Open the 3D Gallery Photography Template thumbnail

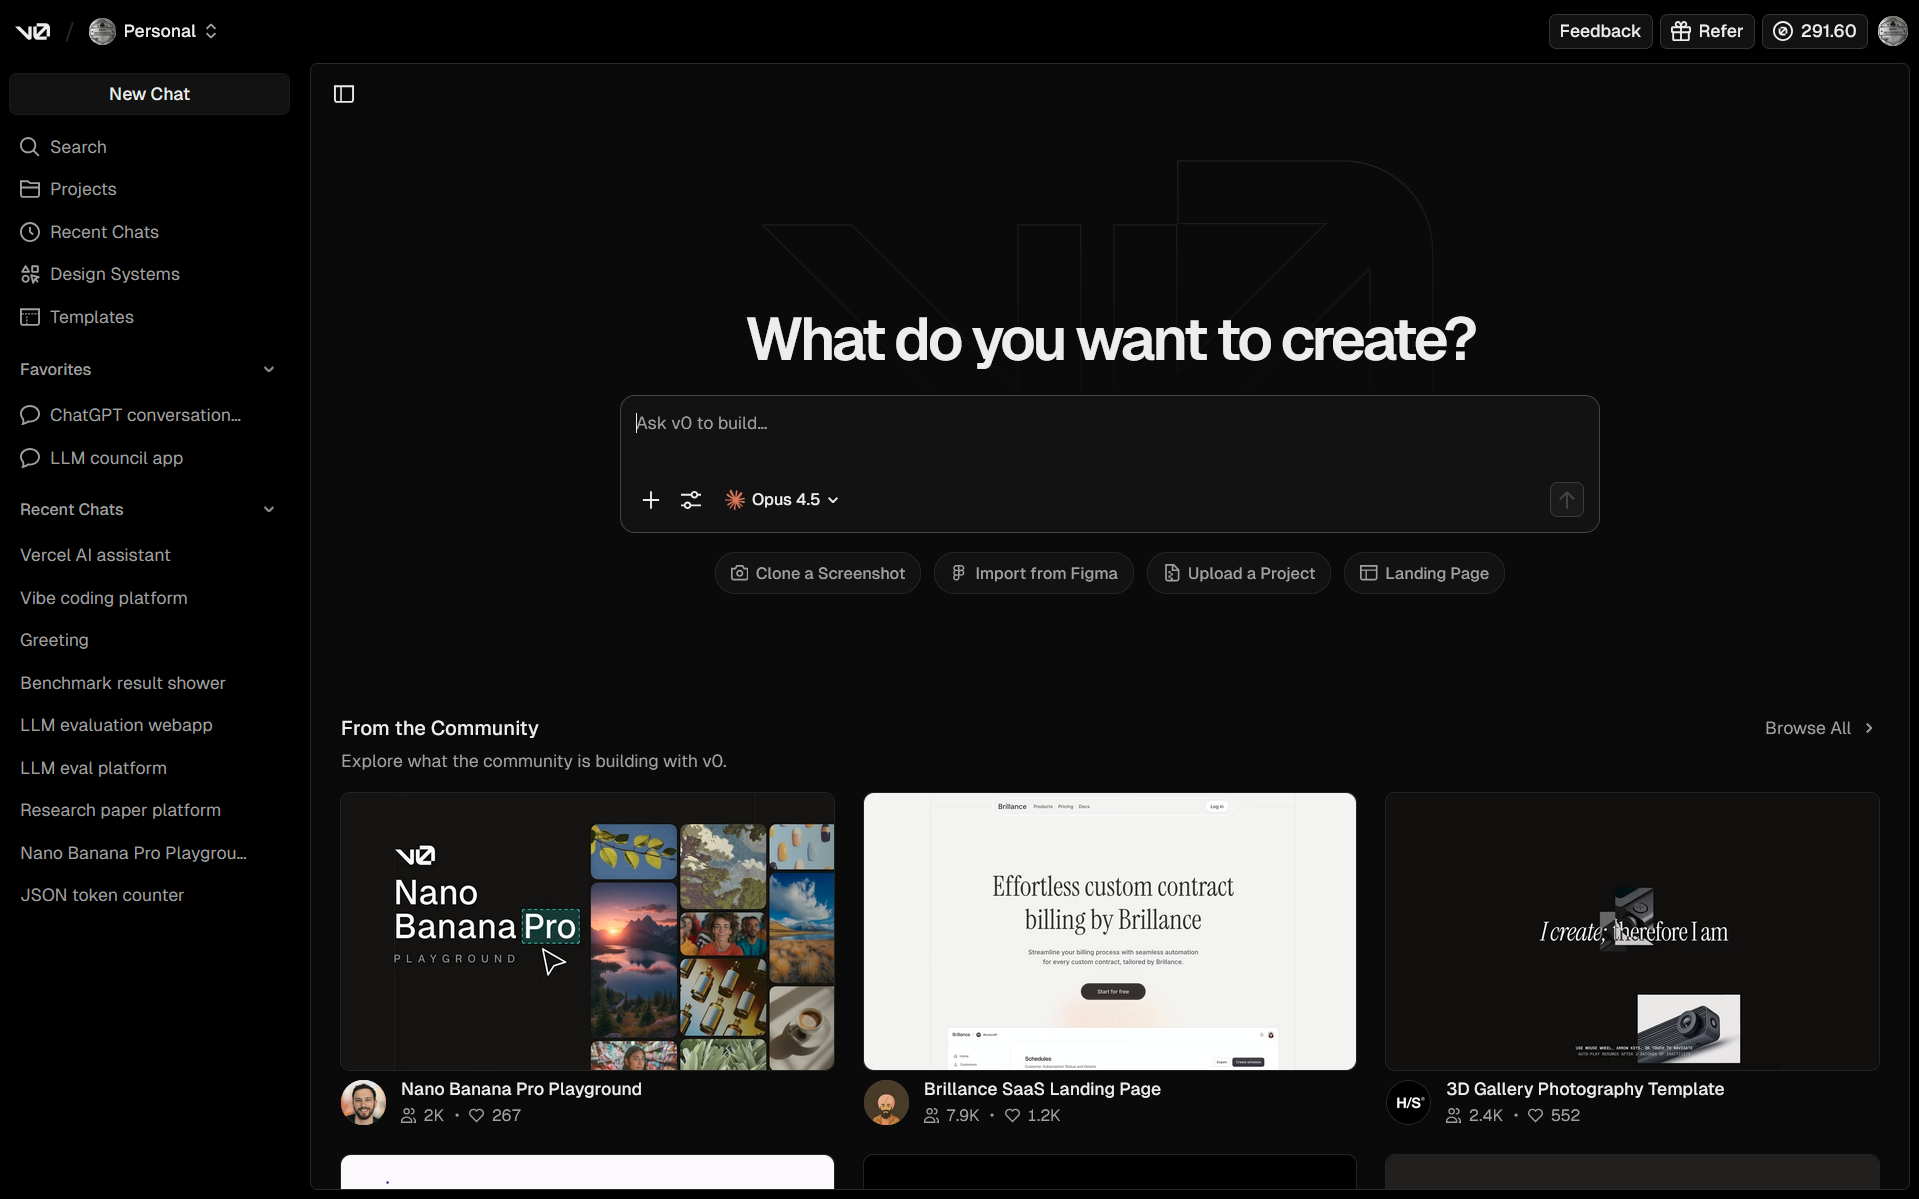[x=1631, y=931]
